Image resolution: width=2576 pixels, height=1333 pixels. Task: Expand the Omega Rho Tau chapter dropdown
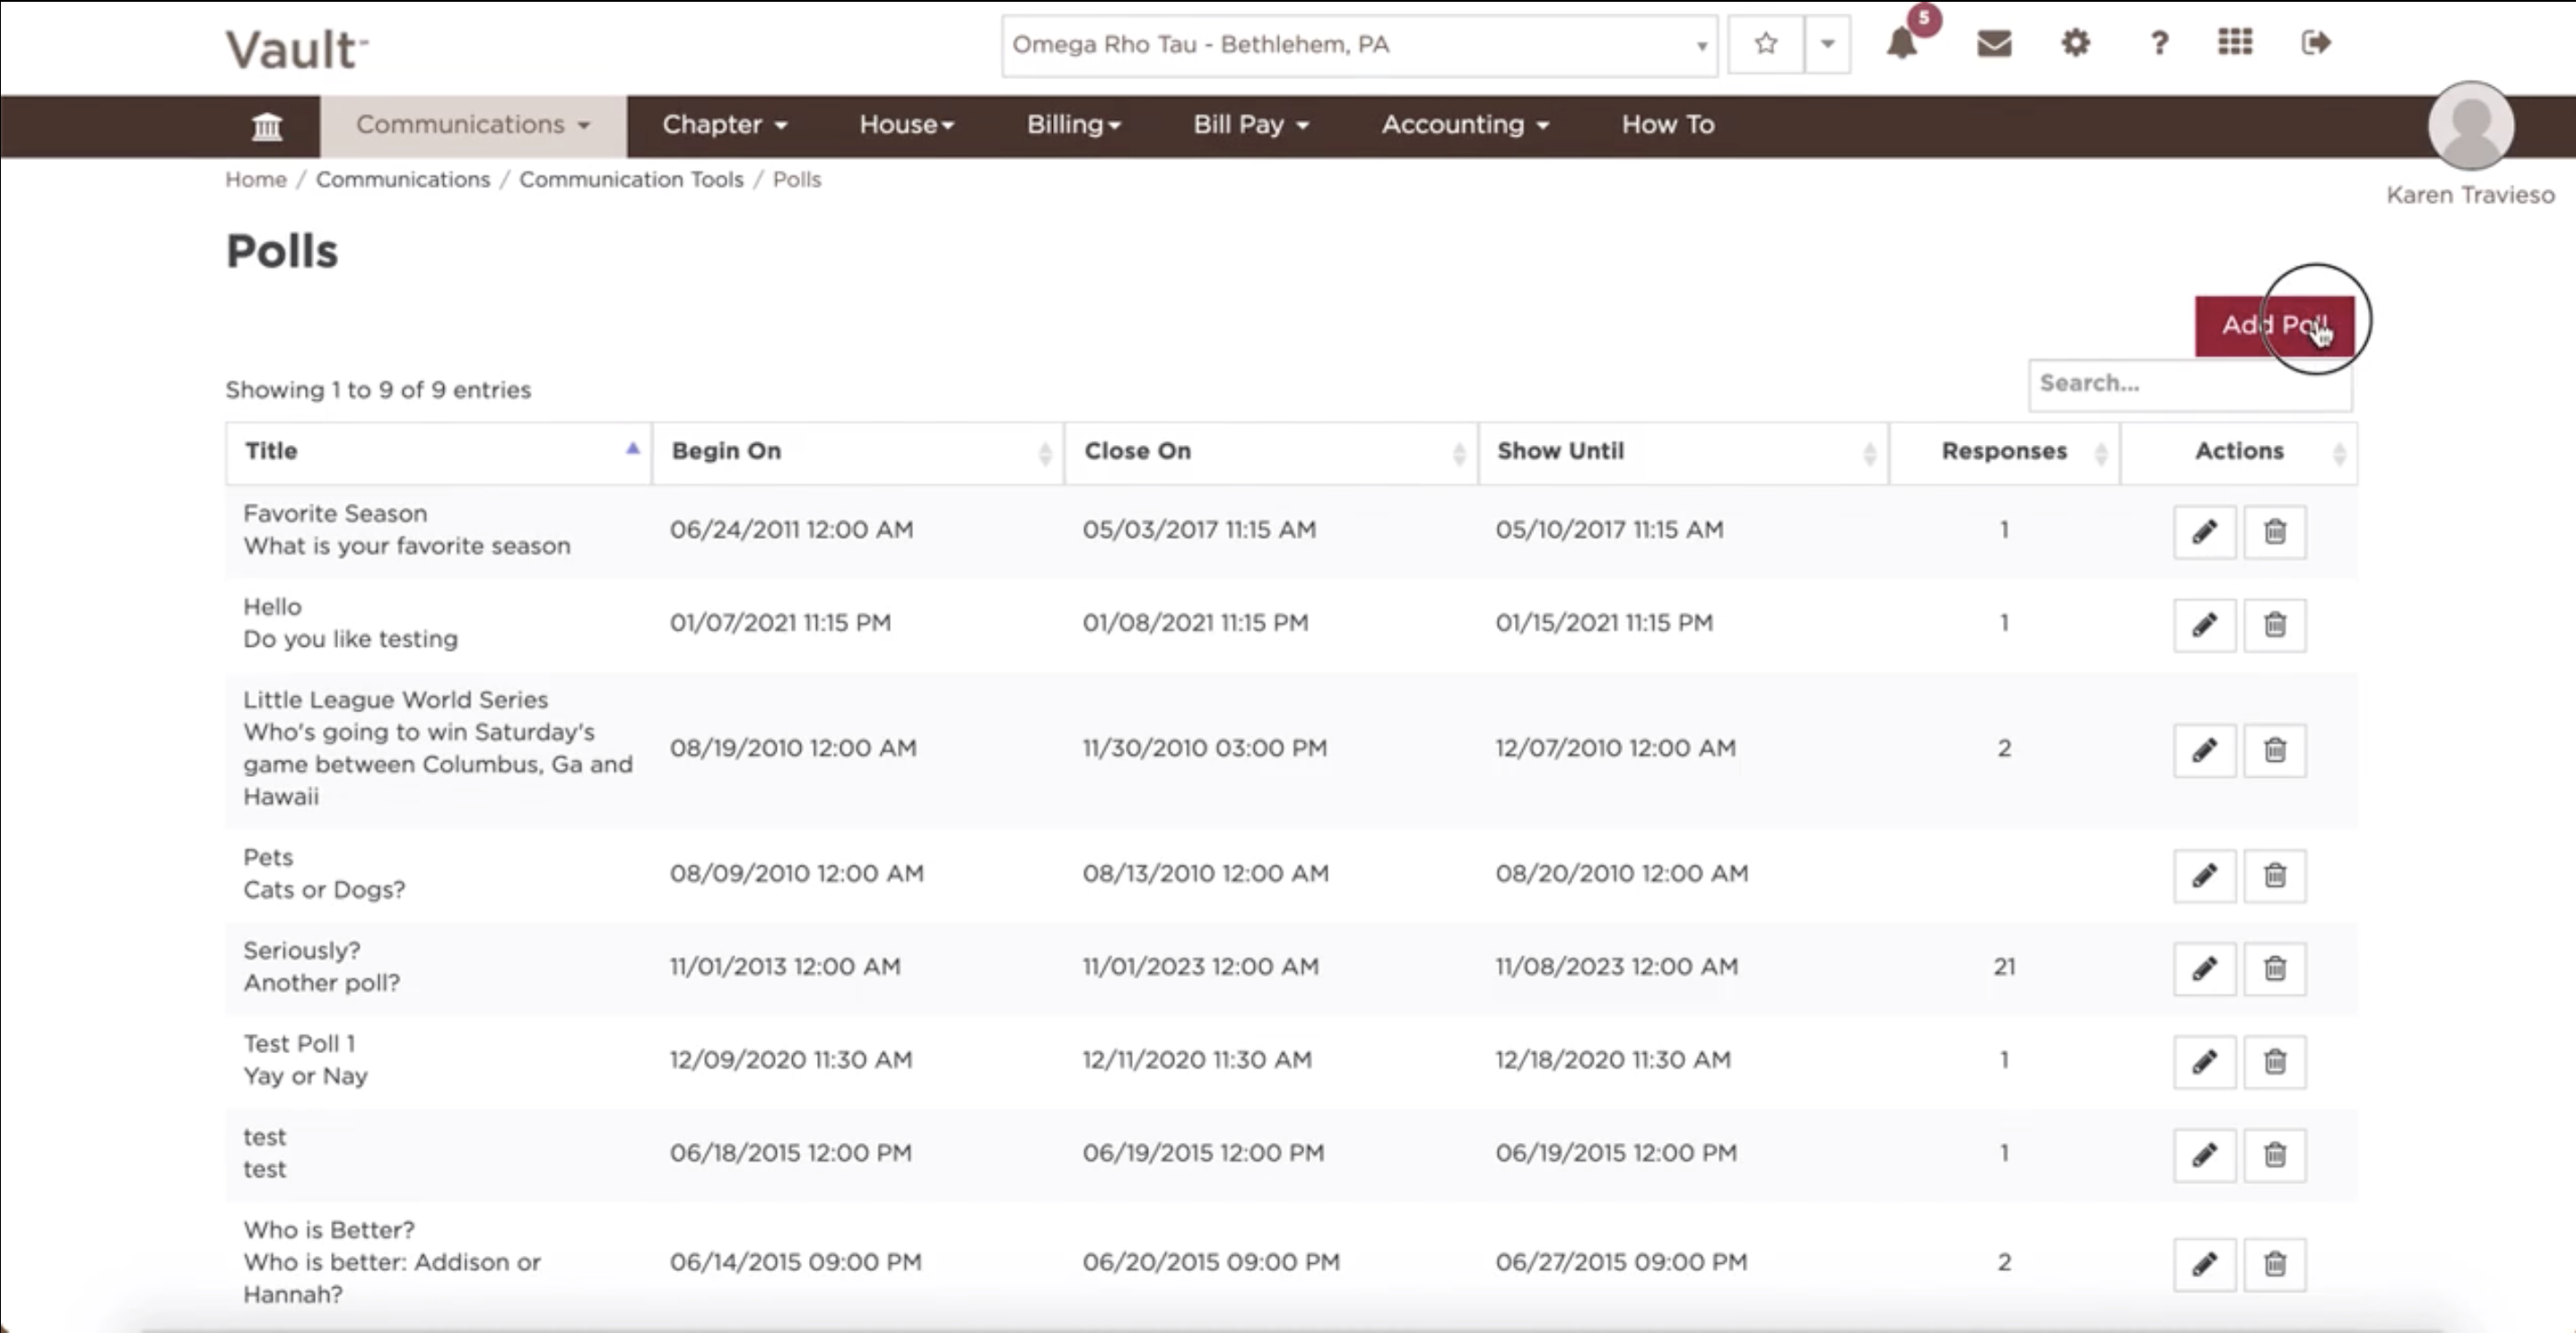tap(1359, 45)
